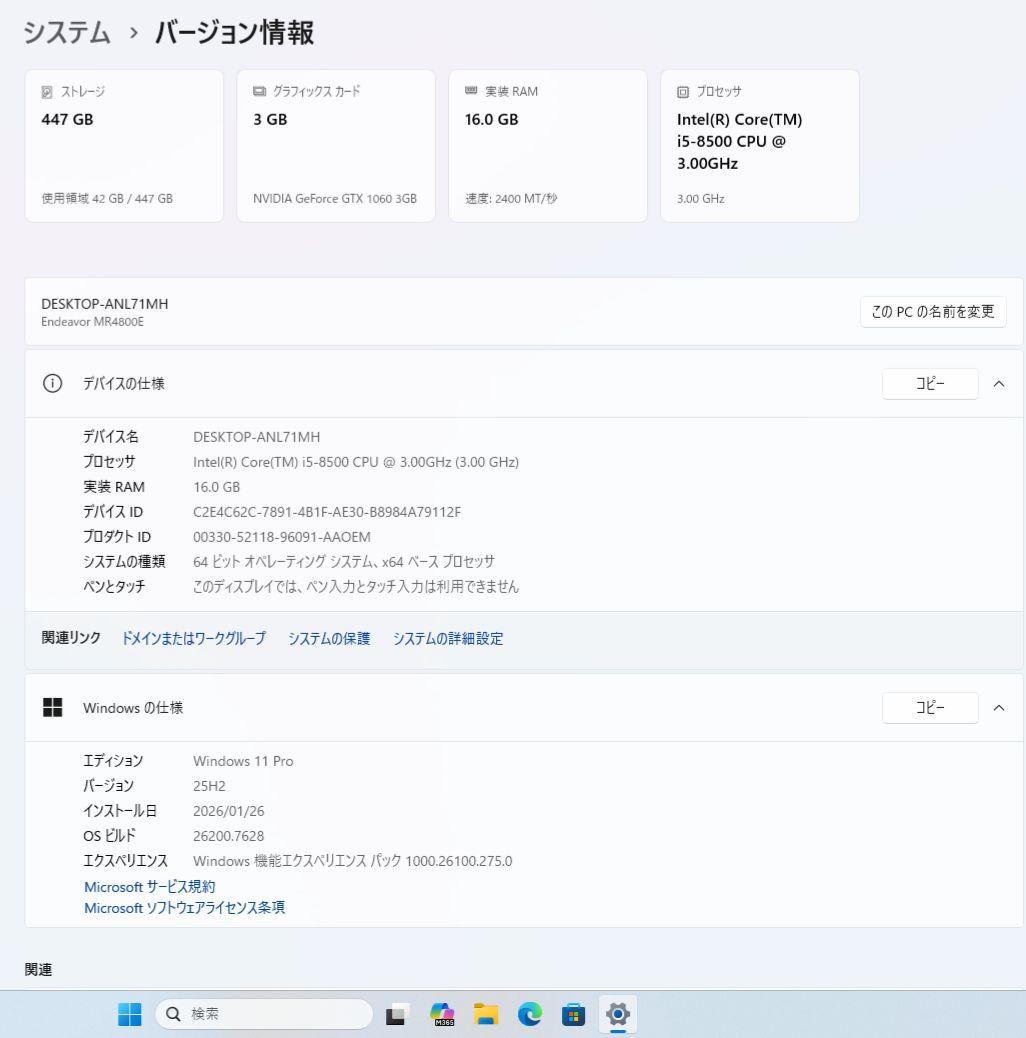
Task: Open Microsoft Edge from the taskbar
Action: coord(529,1013)
